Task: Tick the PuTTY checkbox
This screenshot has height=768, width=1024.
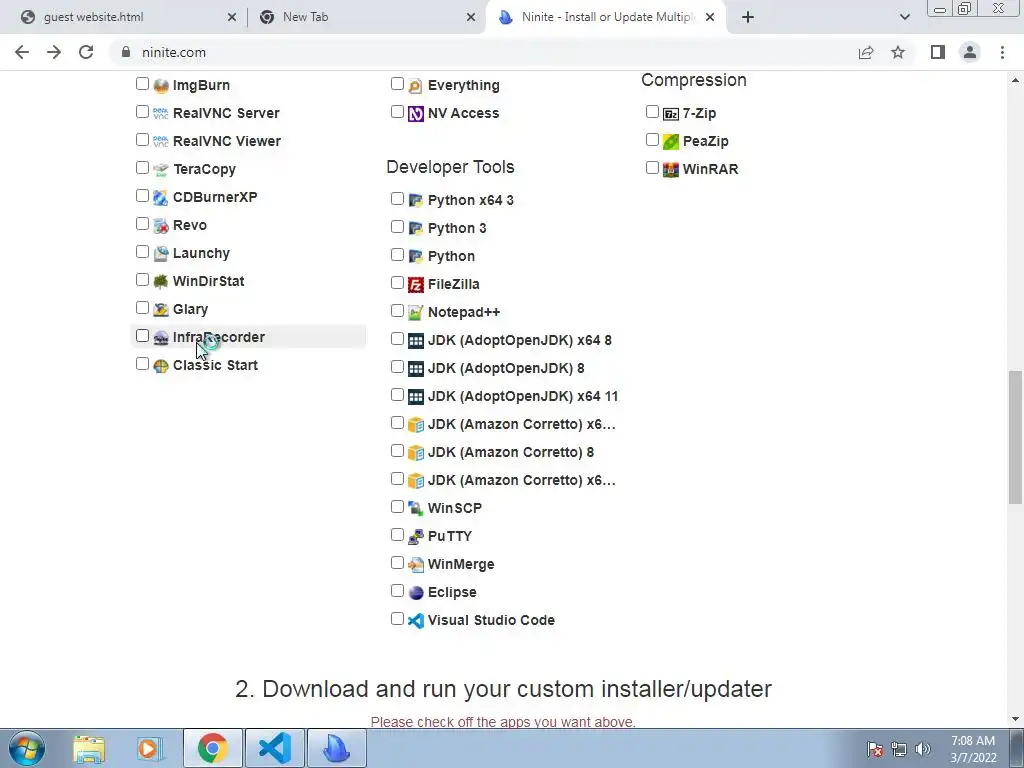Action: click(397, 535)
